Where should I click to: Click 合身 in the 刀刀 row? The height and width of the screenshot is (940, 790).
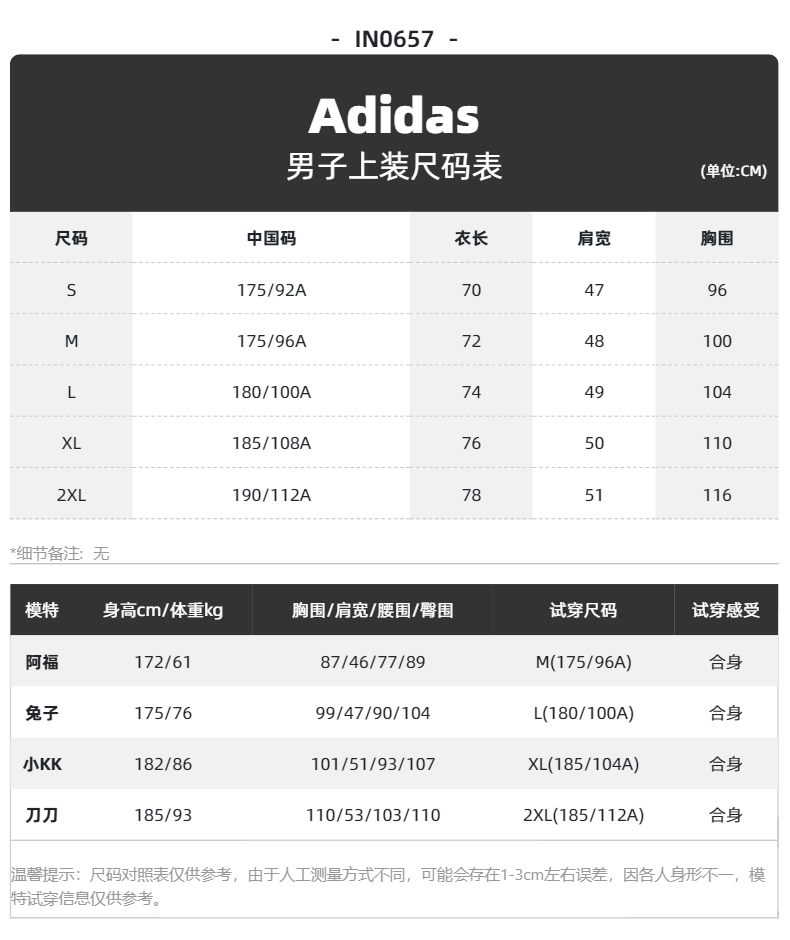click(x=725, y=815)
